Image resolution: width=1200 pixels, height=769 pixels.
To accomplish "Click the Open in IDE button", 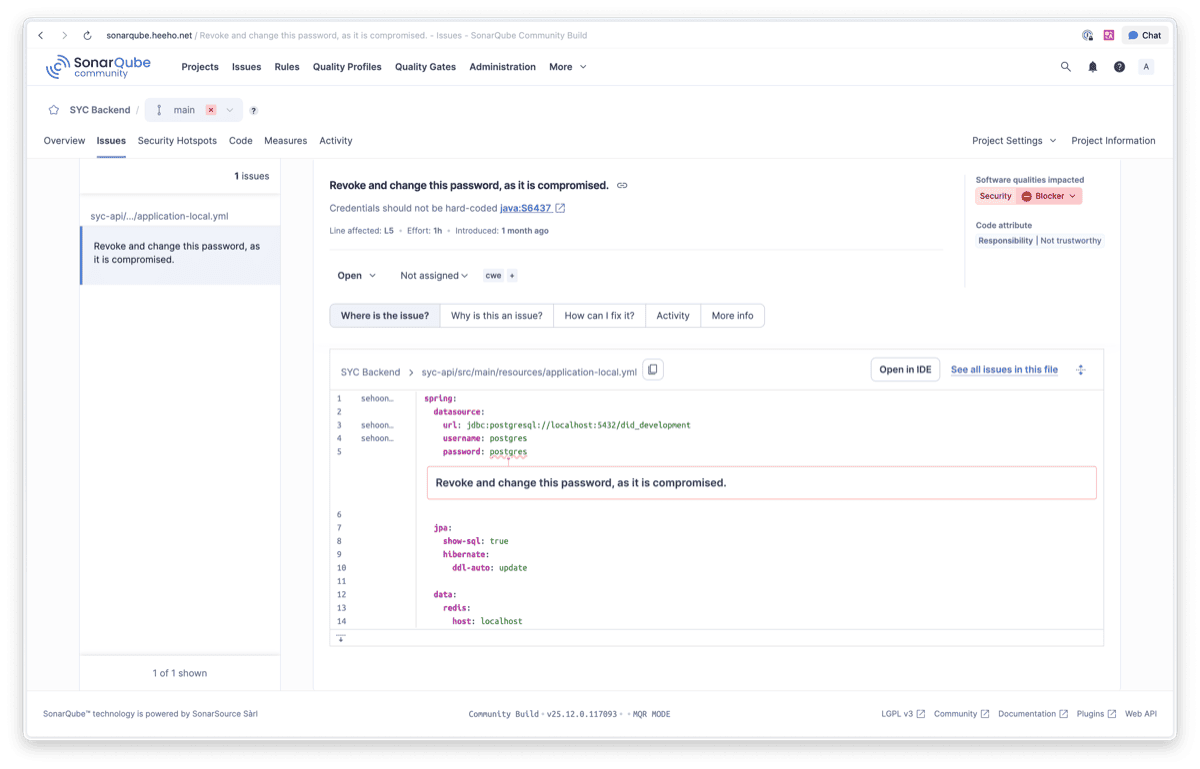I will point(904,369).
